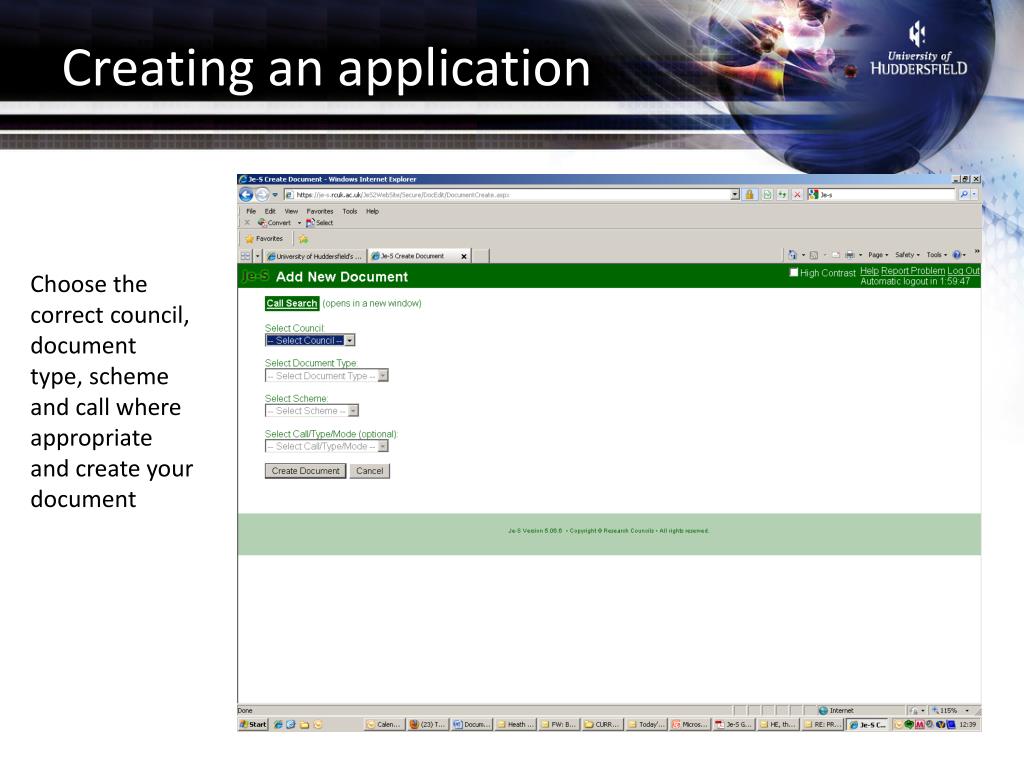
Task: Click the Read Mail icon in command bar
Action: (x=835, y=255)
